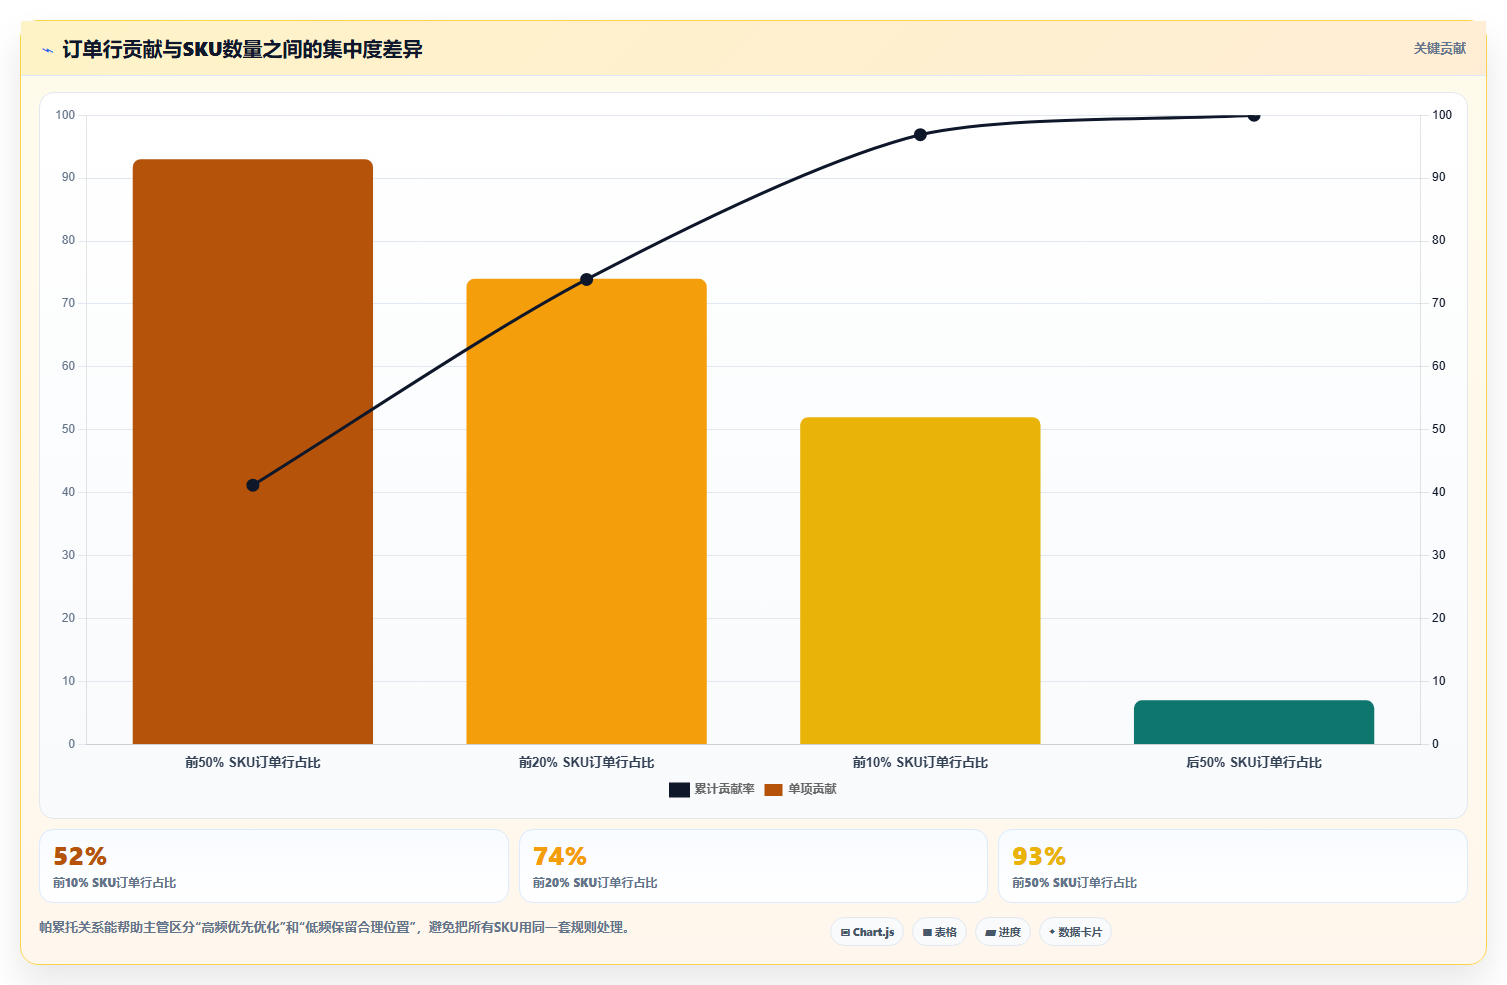Image resolution: width=1507 pixels, height=985 pixels.
Task: Click the line point near value 97
Action: [920, 134]
